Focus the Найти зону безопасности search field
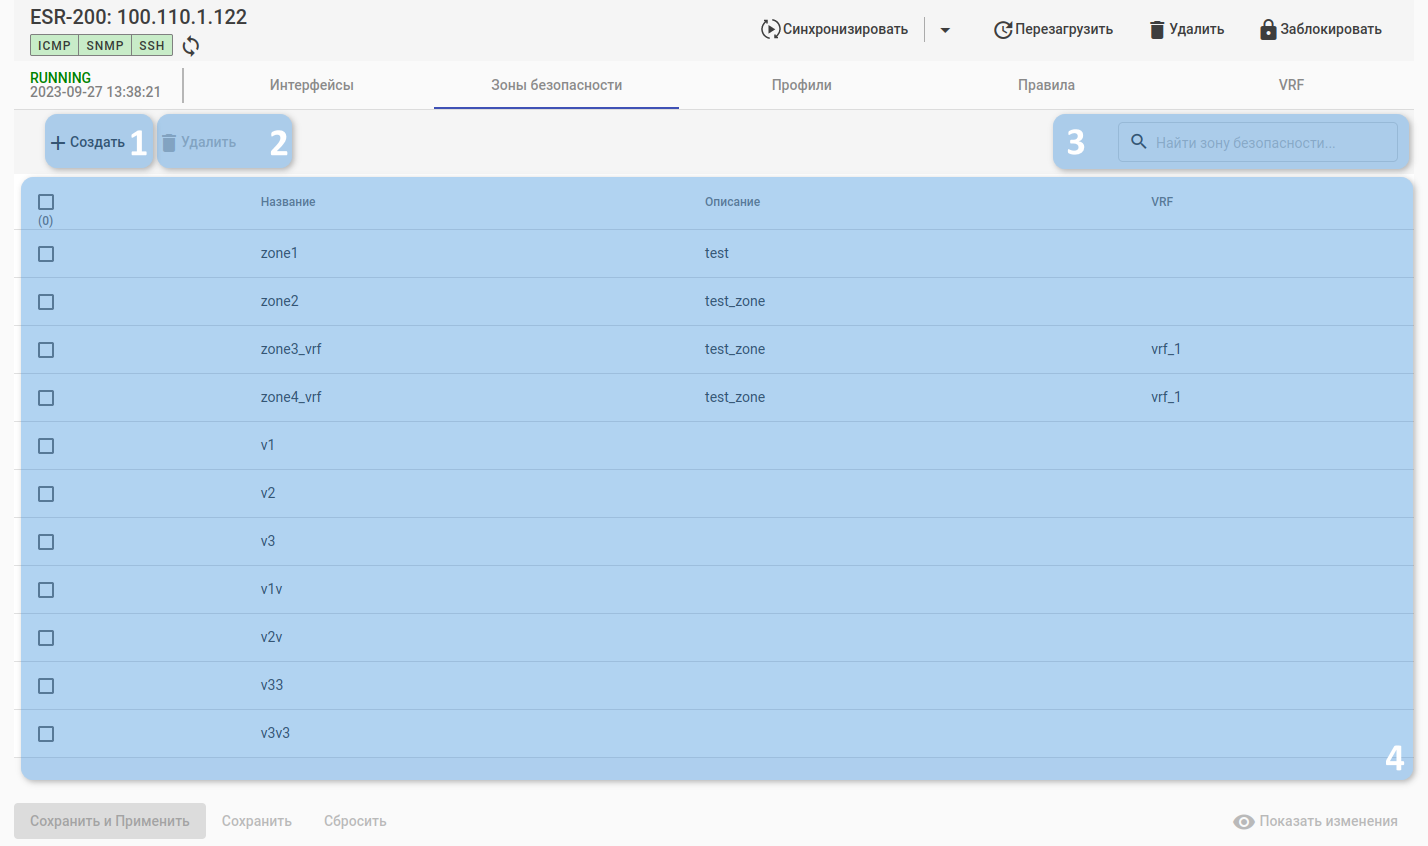This screenshot has width=1428, height=846. [x=1258, y=142]
